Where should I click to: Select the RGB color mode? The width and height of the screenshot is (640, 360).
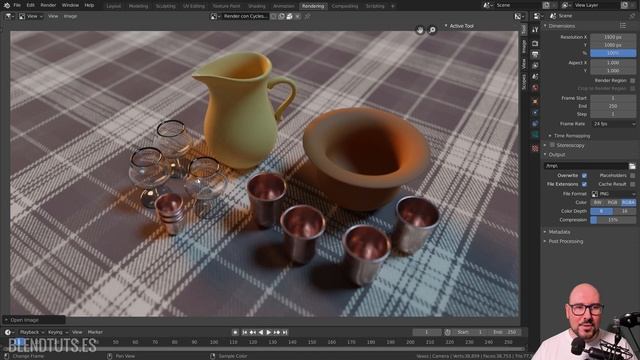coord(613,202)
